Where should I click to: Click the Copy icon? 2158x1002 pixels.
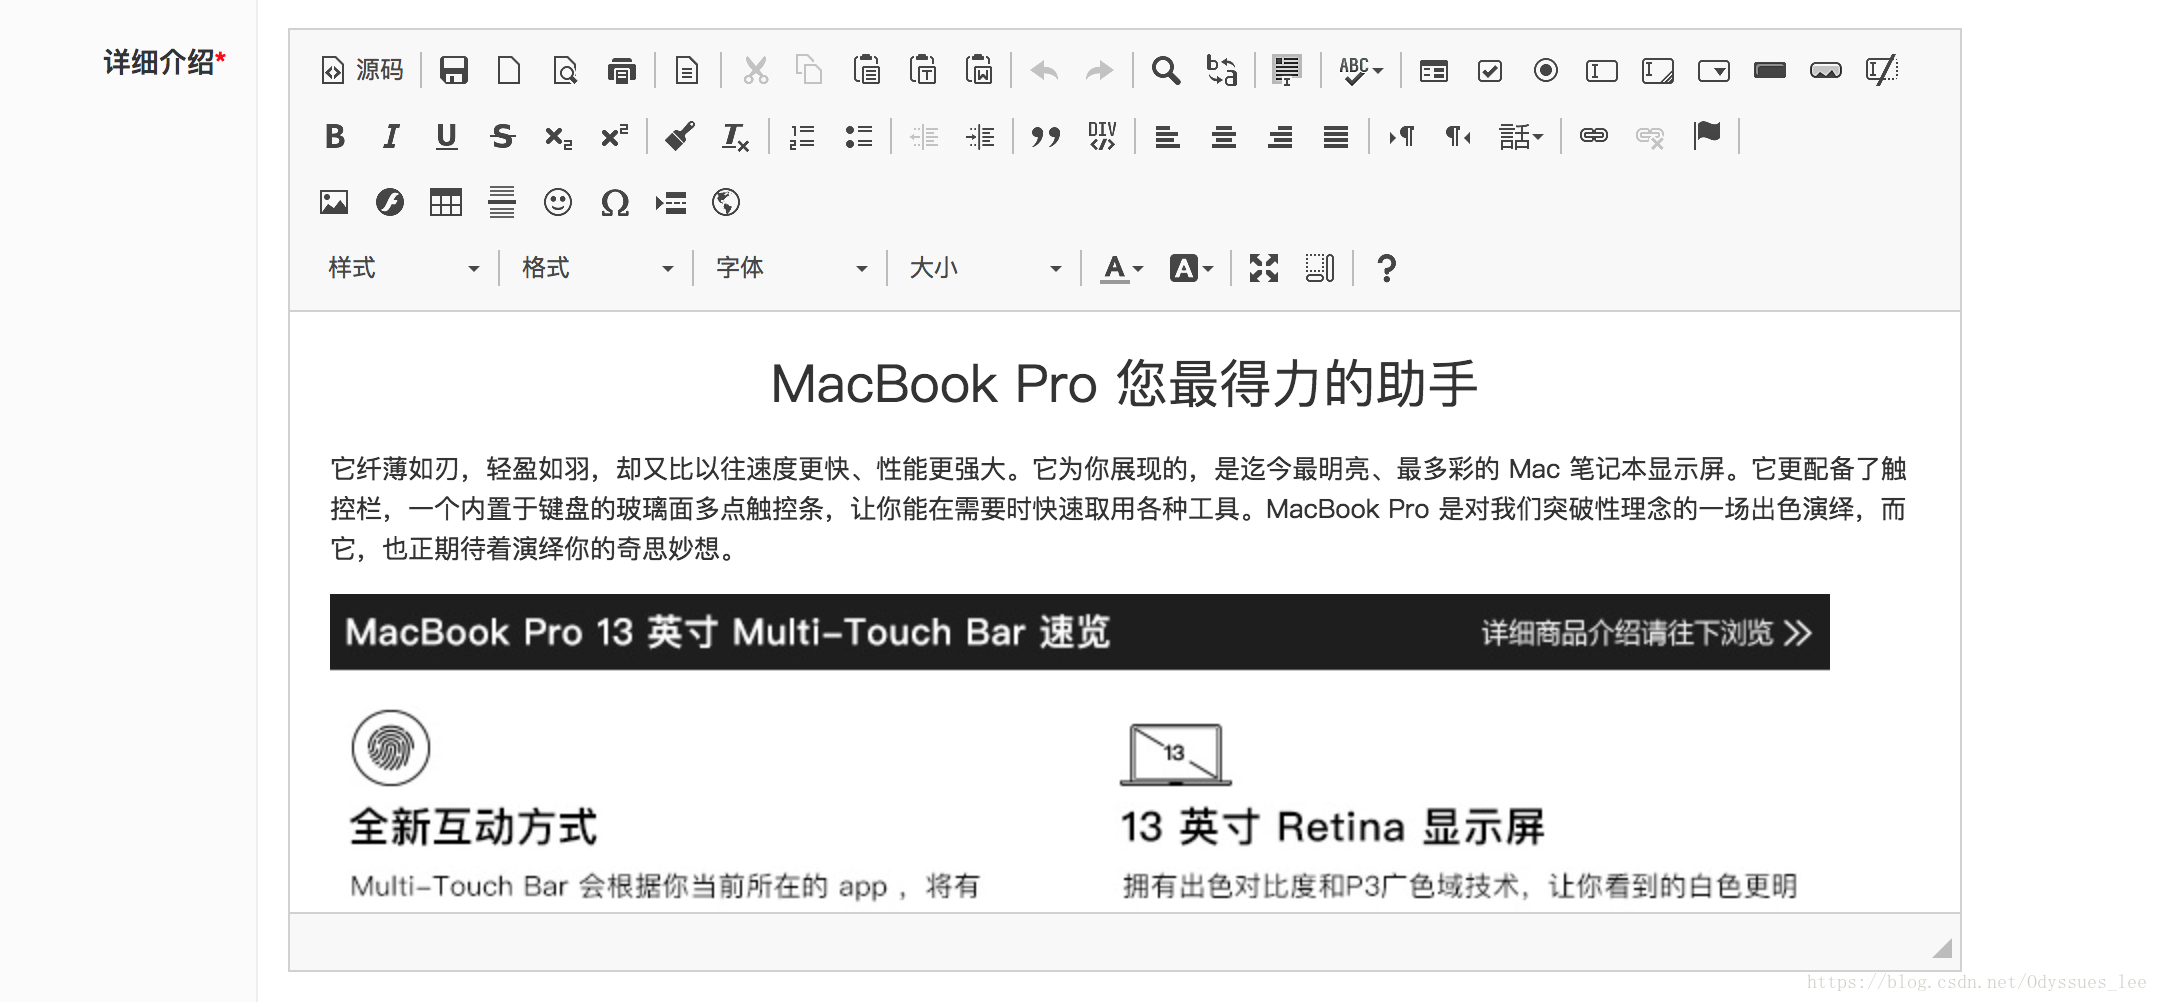tap(809, 70)
